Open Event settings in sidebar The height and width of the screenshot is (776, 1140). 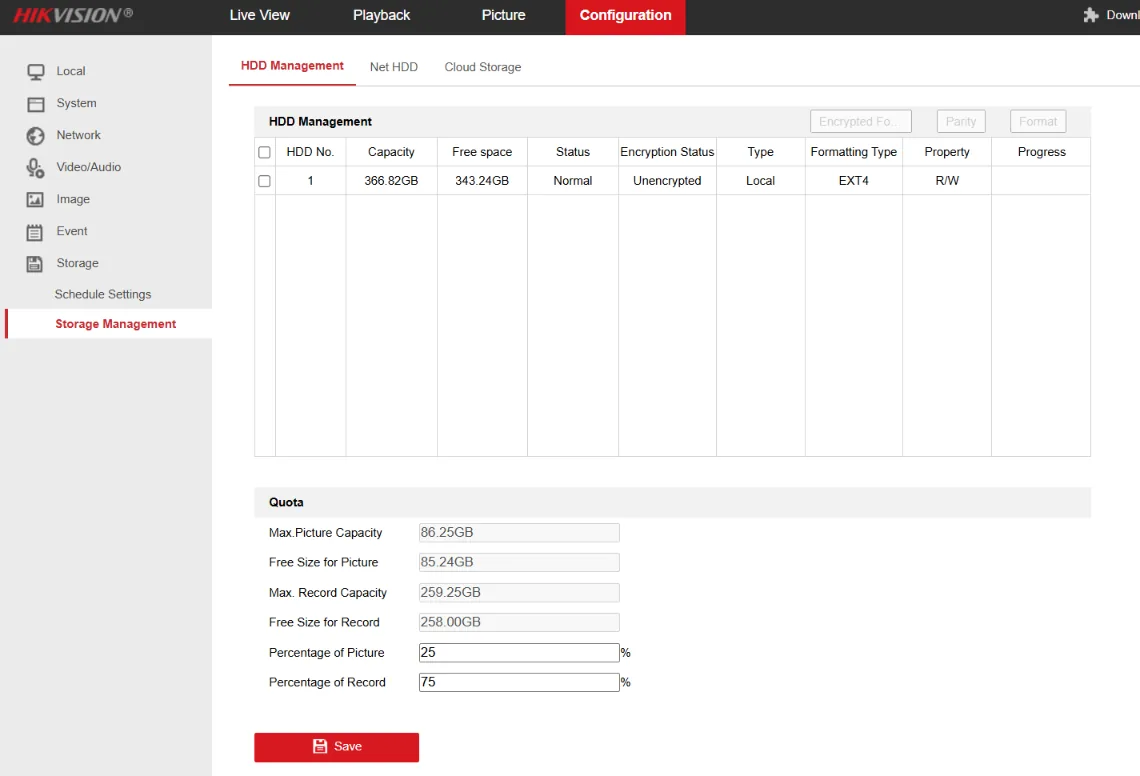(x=72, y=231)
